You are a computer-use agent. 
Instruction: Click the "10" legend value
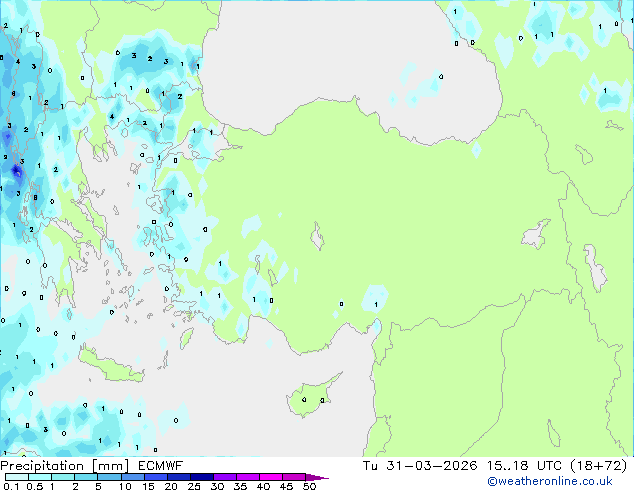(125, 486)
